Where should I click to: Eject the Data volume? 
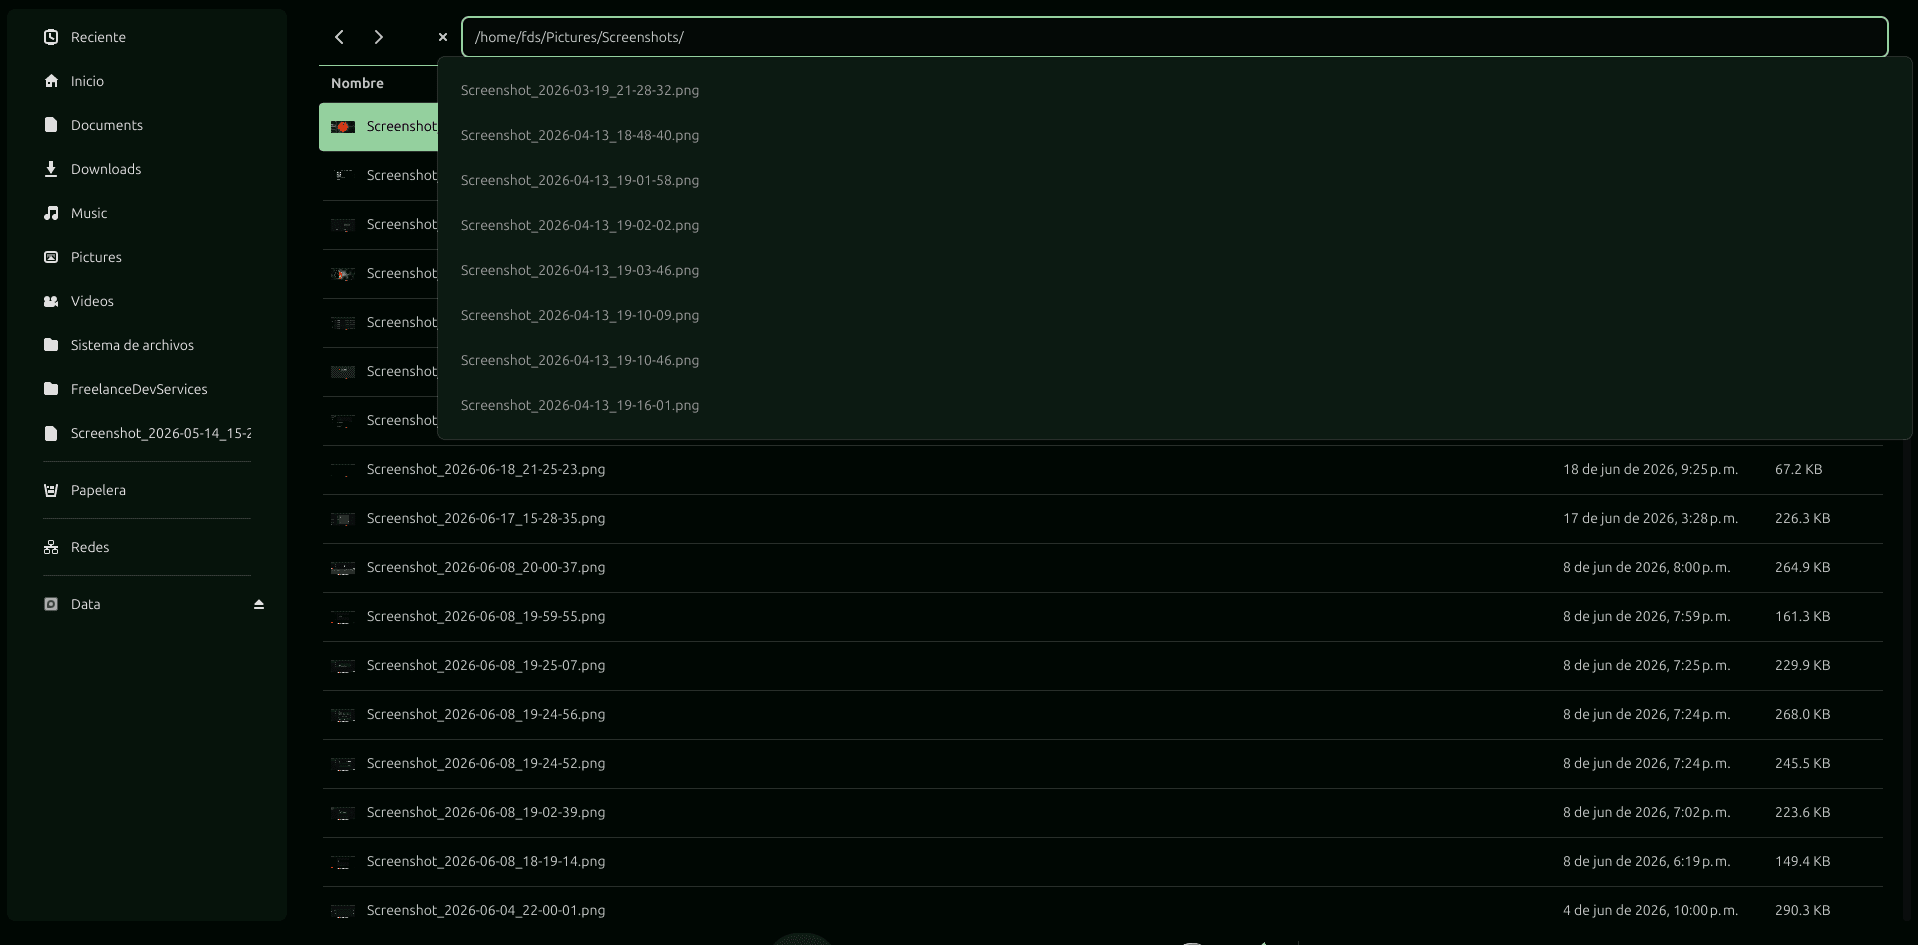pos(259,604)
